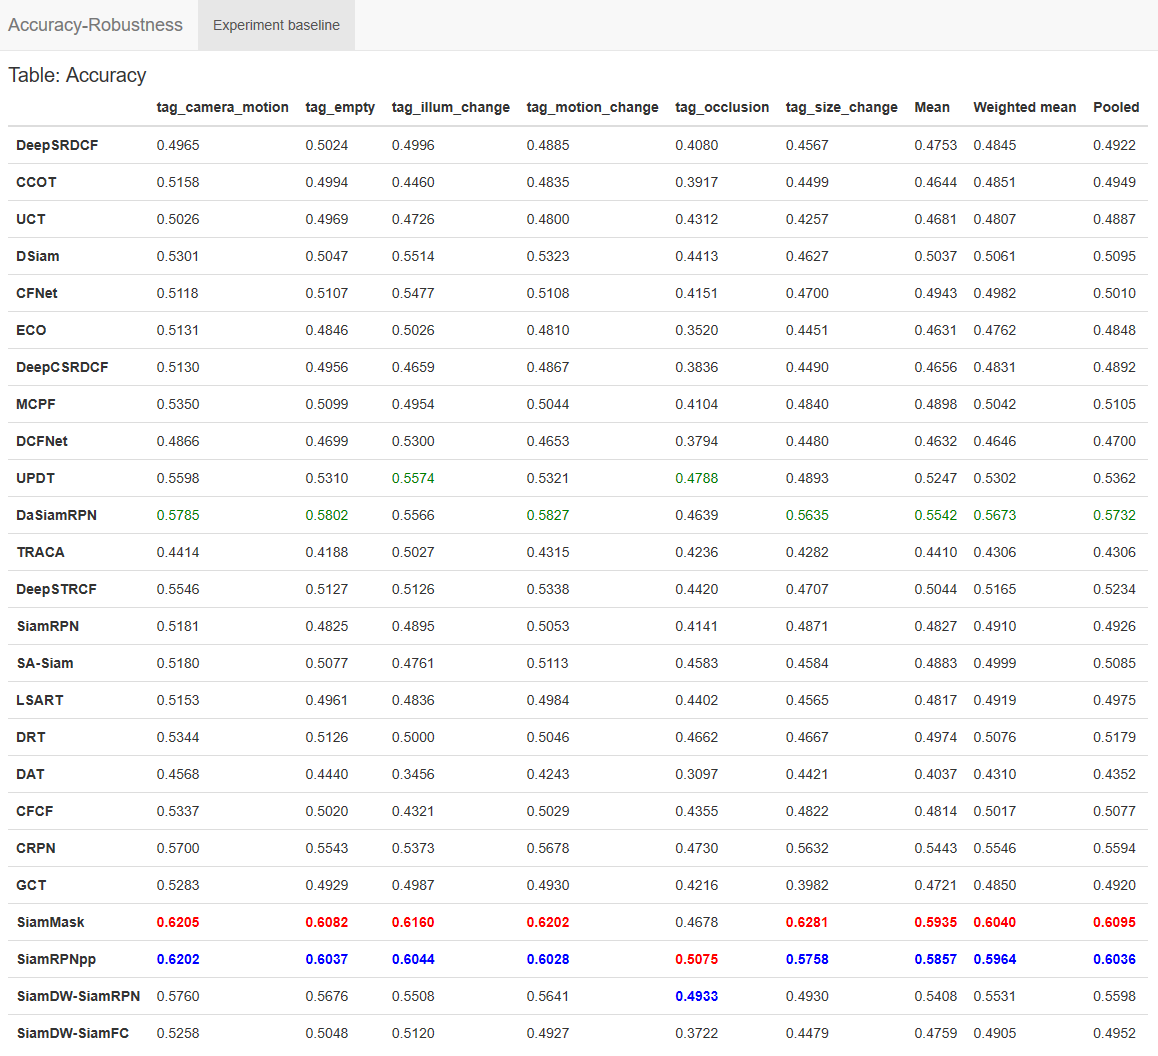Click the Mean column header
The width and height of the screenshot is (1158, 1056).
[932, 107]
